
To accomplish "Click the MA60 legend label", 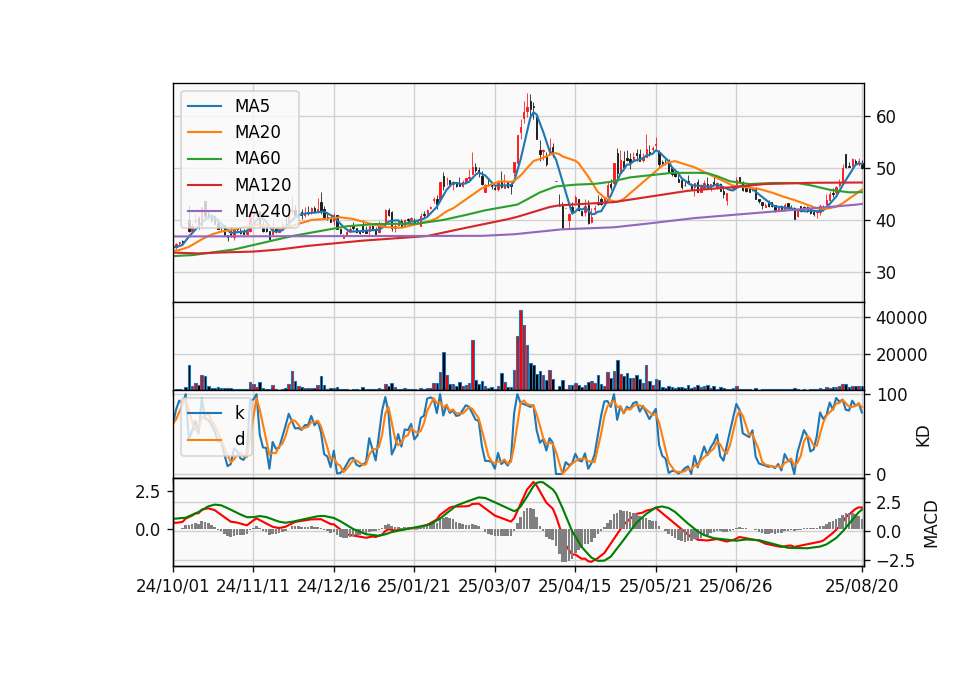I will point(257,159).
